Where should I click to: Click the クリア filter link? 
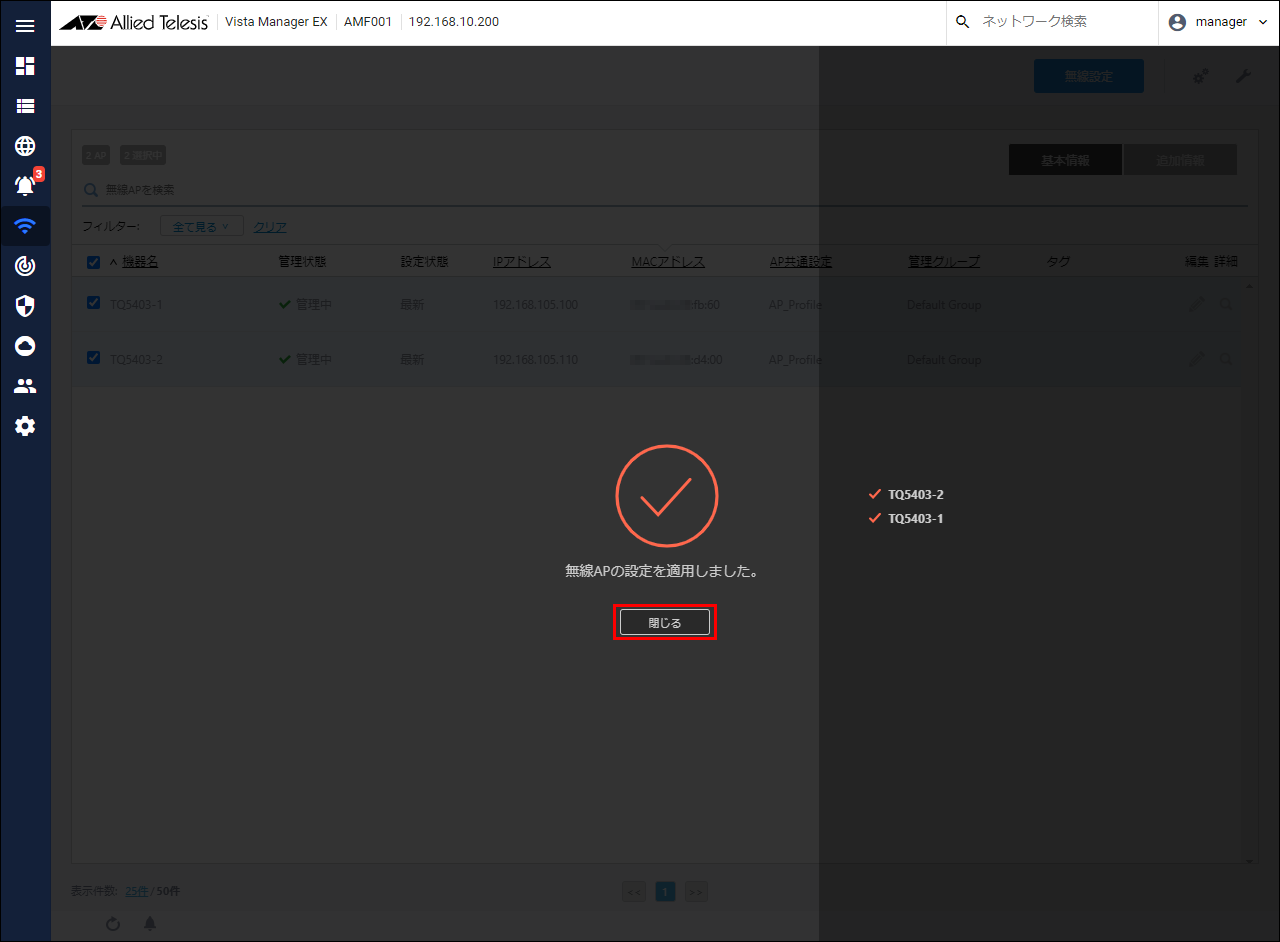pos(270,227)
